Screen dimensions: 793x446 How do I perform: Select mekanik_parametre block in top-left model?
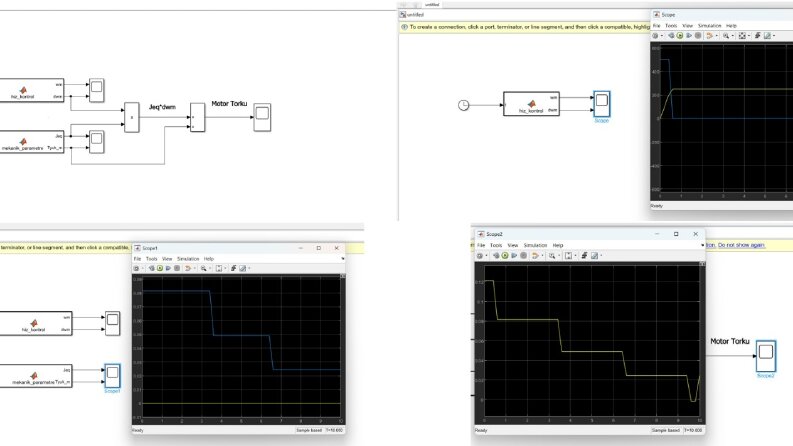click(31, 142)
